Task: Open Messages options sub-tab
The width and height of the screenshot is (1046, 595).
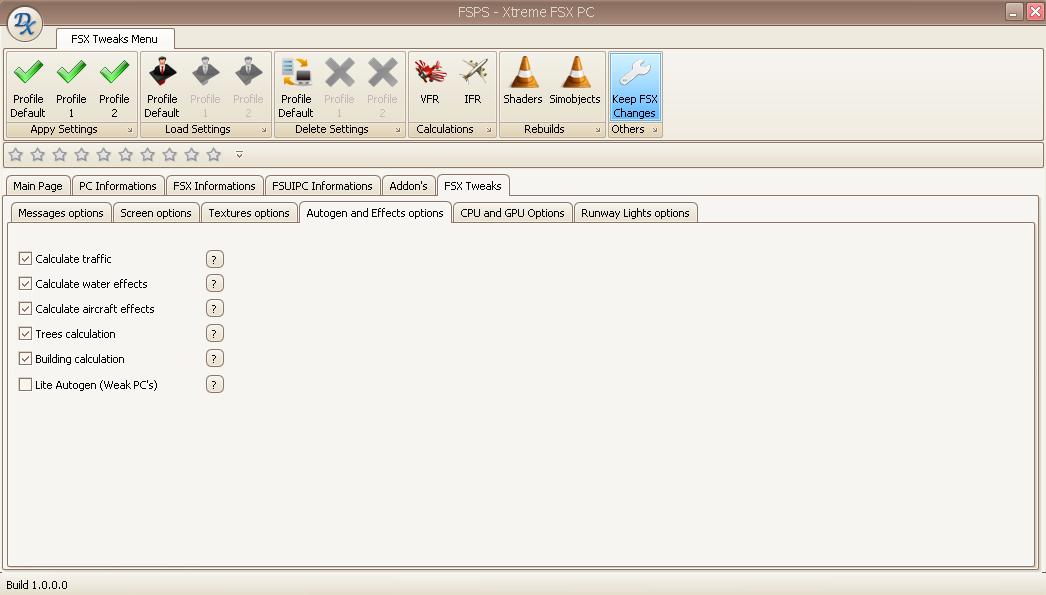Action: coord(61,213)
